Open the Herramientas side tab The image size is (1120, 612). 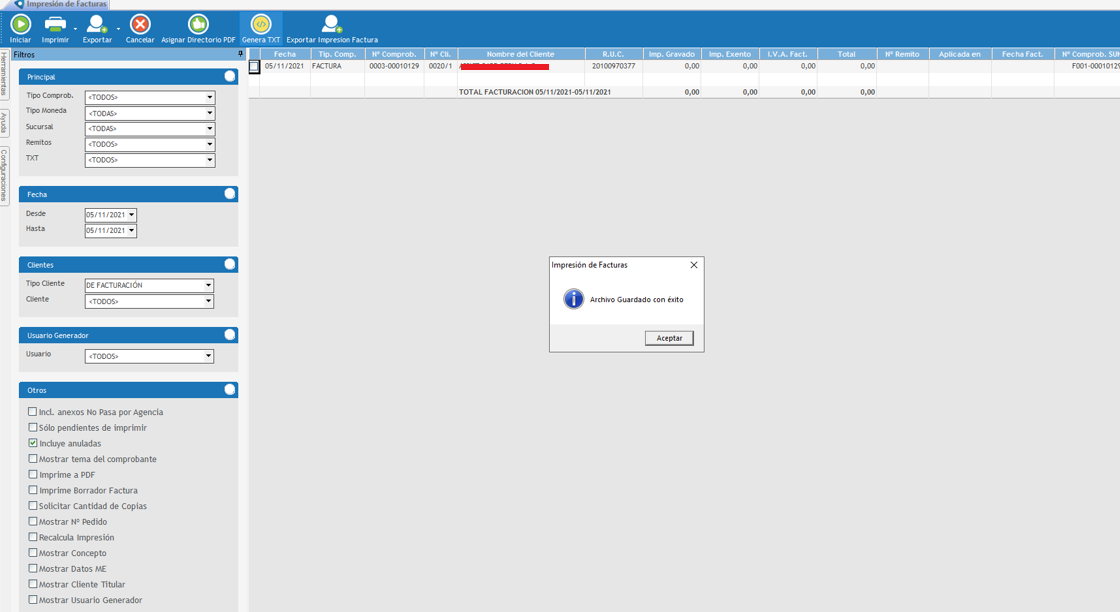(x=4, y=75)
